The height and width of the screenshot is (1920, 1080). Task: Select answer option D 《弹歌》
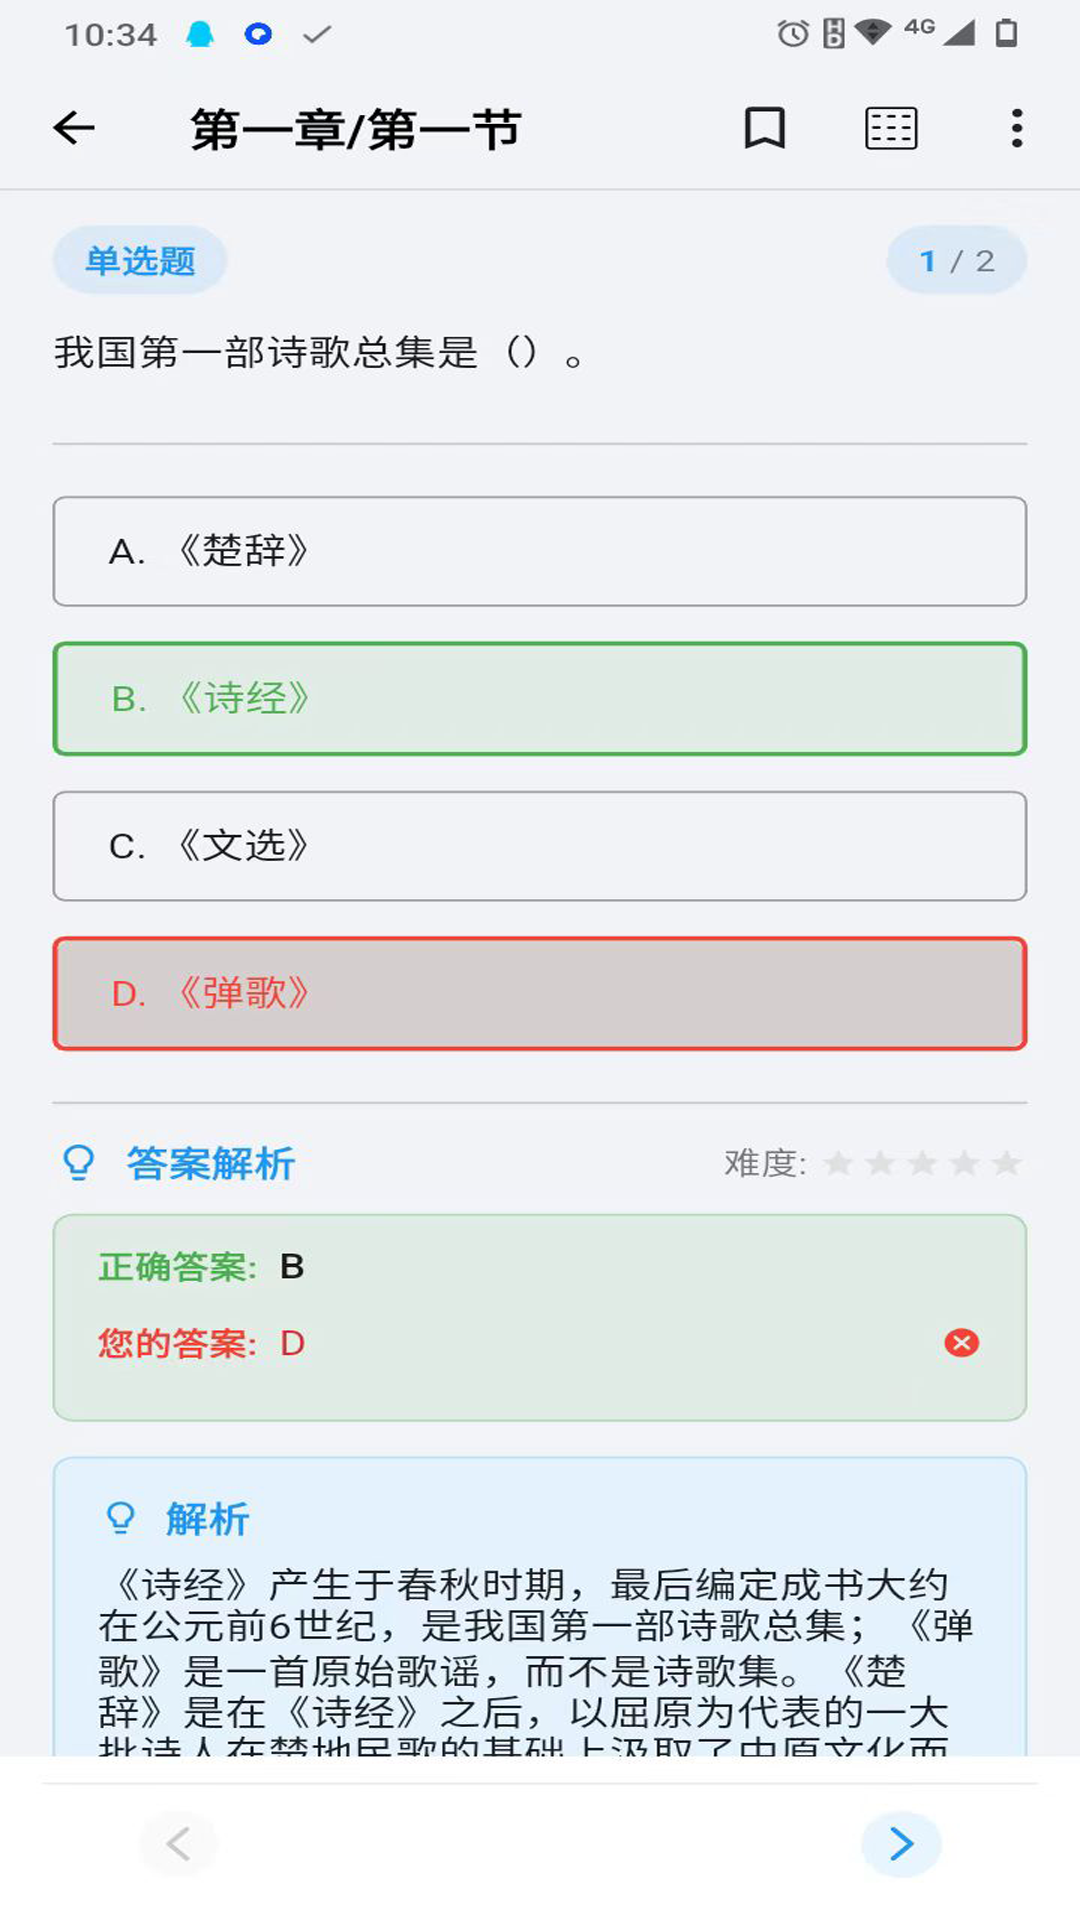(x=540, y=993)
